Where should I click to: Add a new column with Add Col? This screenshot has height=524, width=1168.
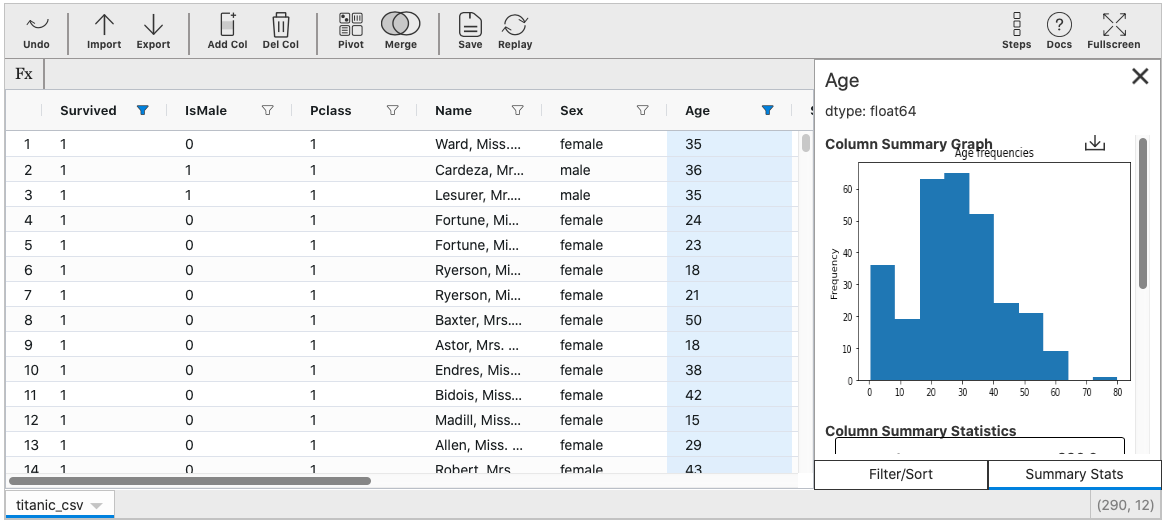(227, 32)
